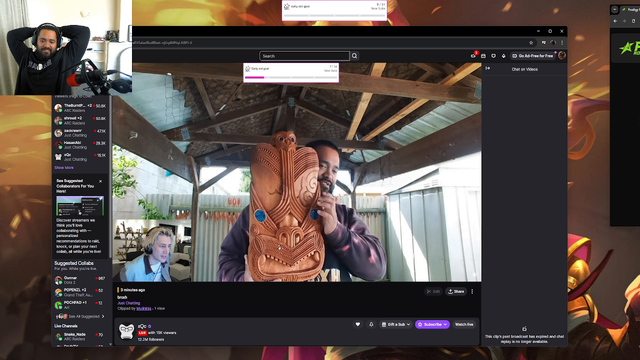Viewport: 640px width, 360px height.
Task: Click the '3 minutes ago' timestamp
Action: point(133,290)
